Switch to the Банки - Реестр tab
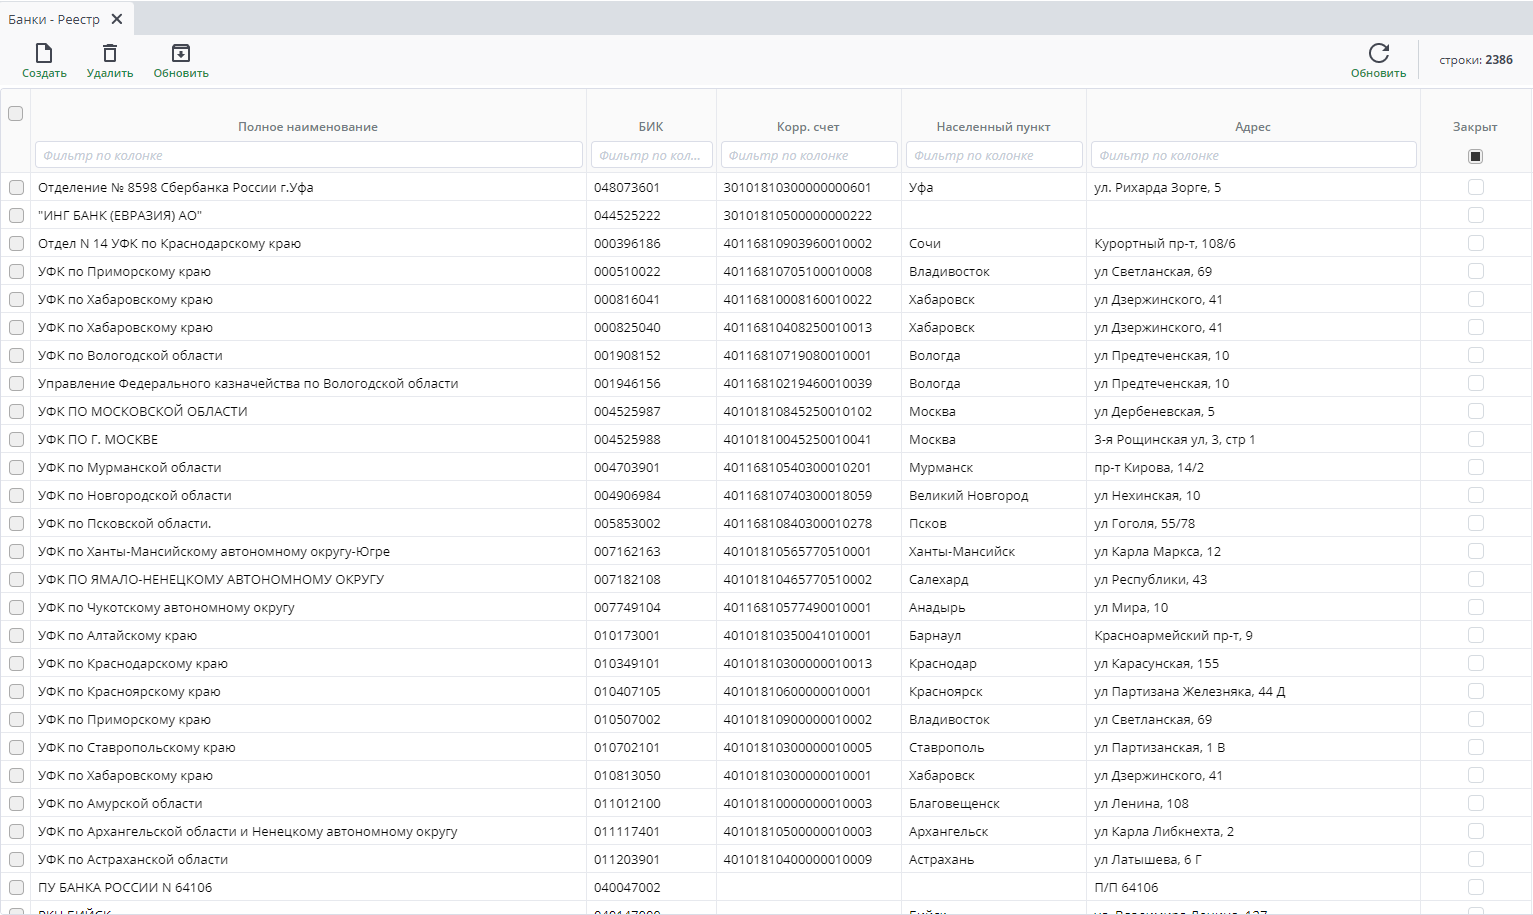1533x915 pixels. [x=54, y=19]
